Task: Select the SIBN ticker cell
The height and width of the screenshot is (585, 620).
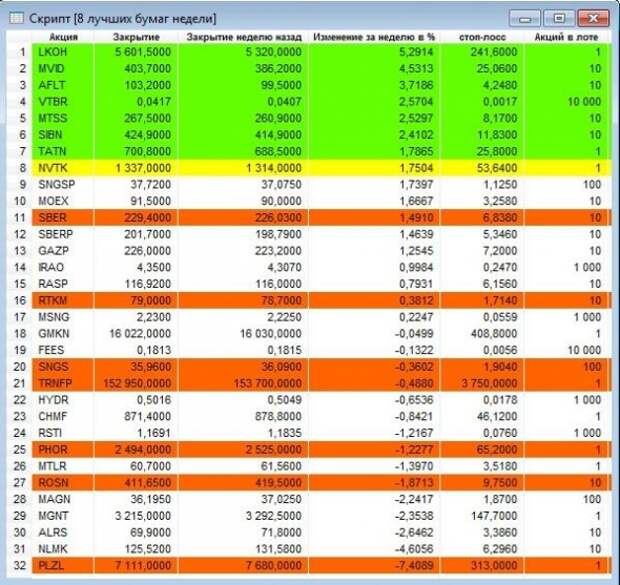Action: pyautogui.click(x=63, y=135)
